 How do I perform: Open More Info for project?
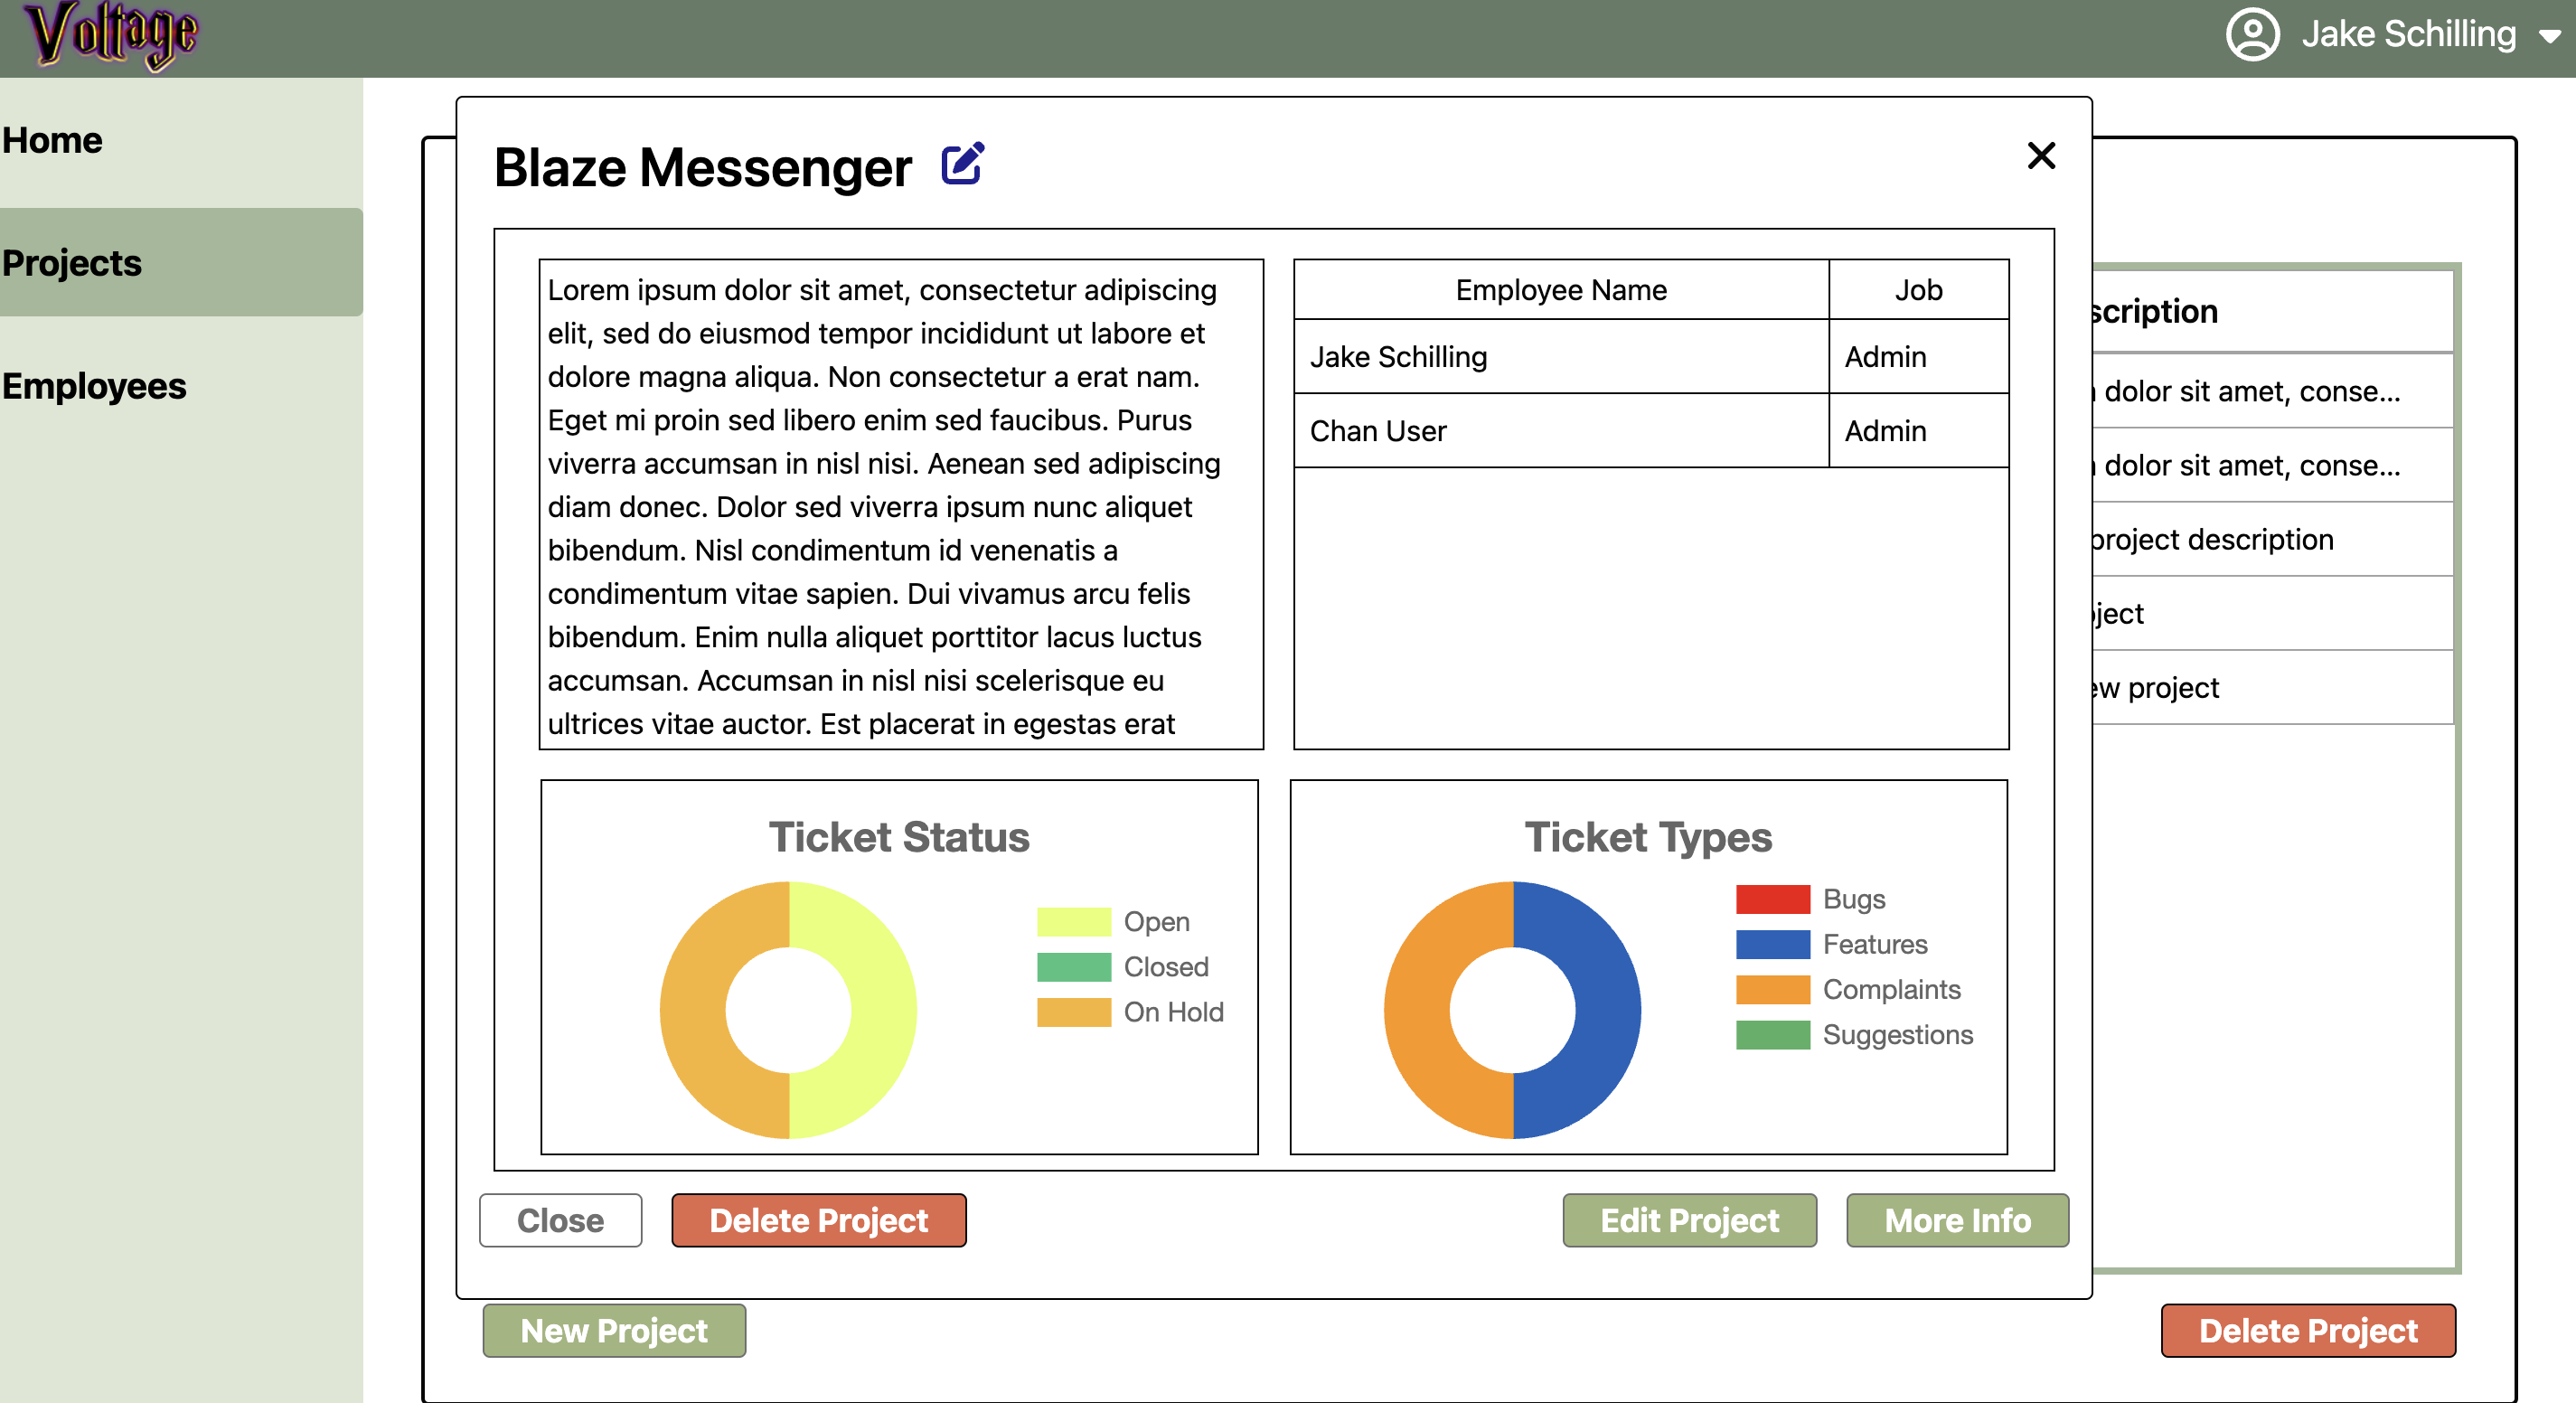point(1957,1220)
